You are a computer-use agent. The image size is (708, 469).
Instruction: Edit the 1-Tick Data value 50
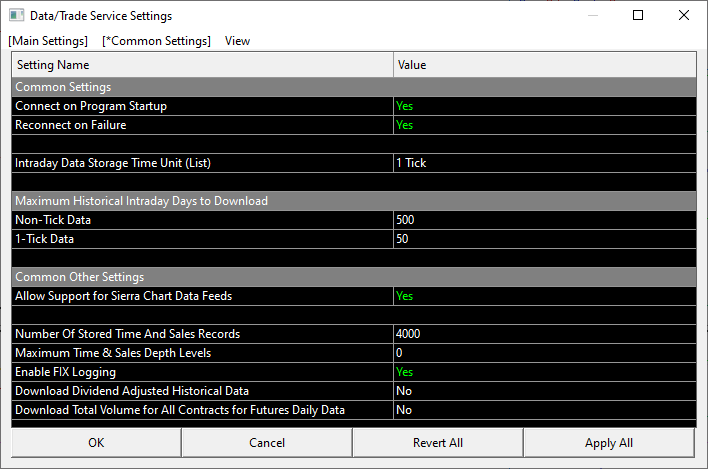[545, 239]
